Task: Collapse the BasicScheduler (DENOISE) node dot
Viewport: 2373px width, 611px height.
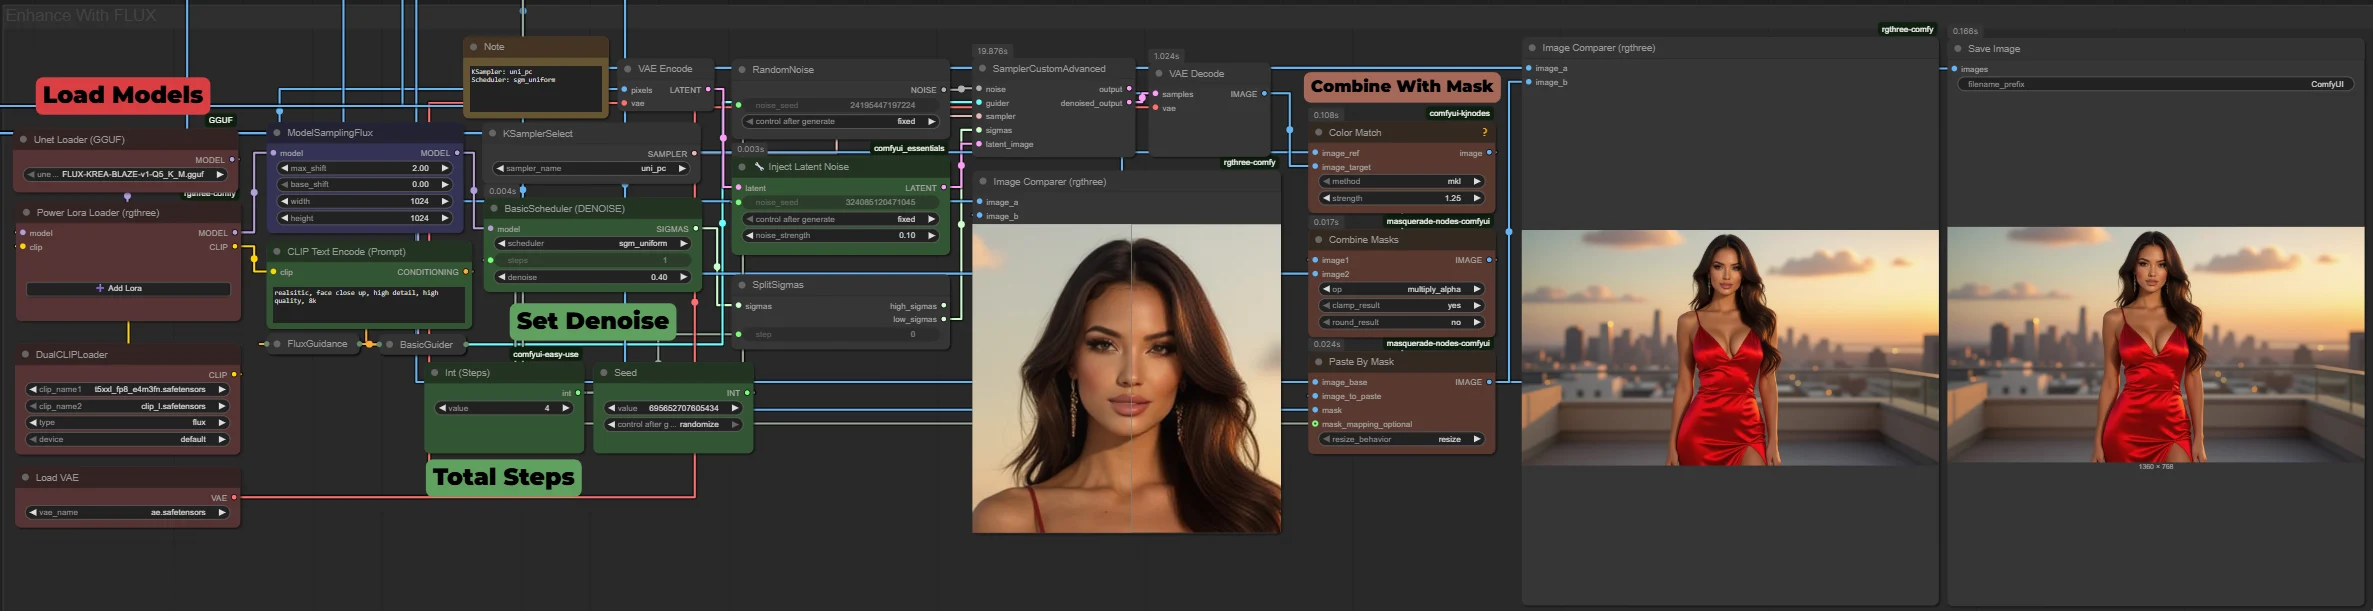Action: tap(494, 209)
